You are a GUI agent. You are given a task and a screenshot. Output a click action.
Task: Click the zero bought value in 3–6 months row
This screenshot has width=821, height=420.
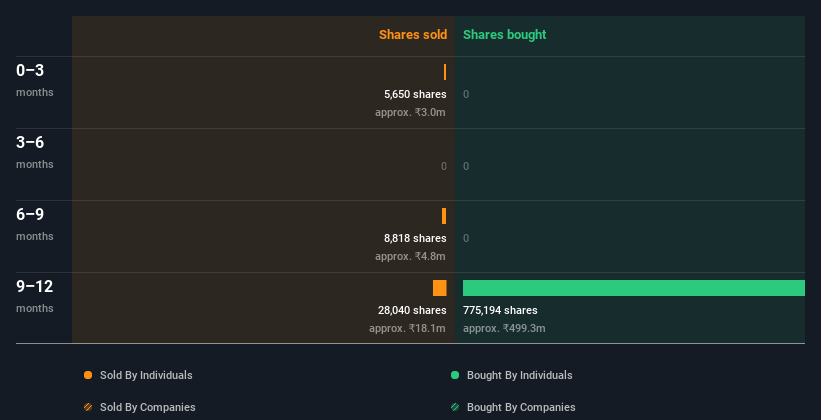(466, 167)
